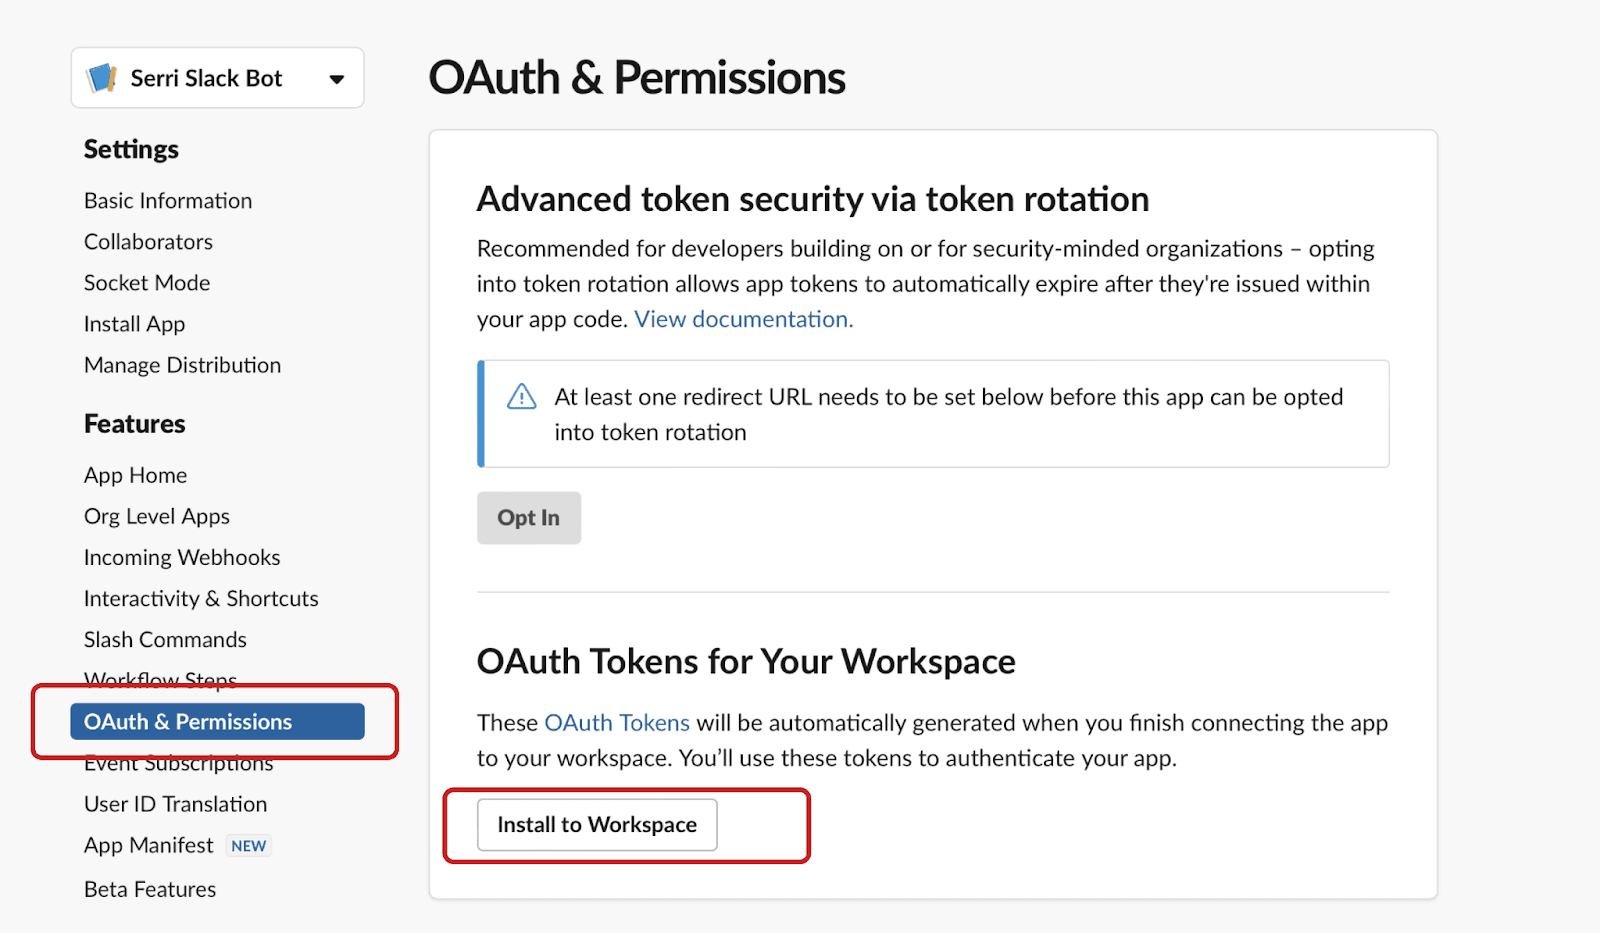Click Install to Workspace button

pos(597,825)
